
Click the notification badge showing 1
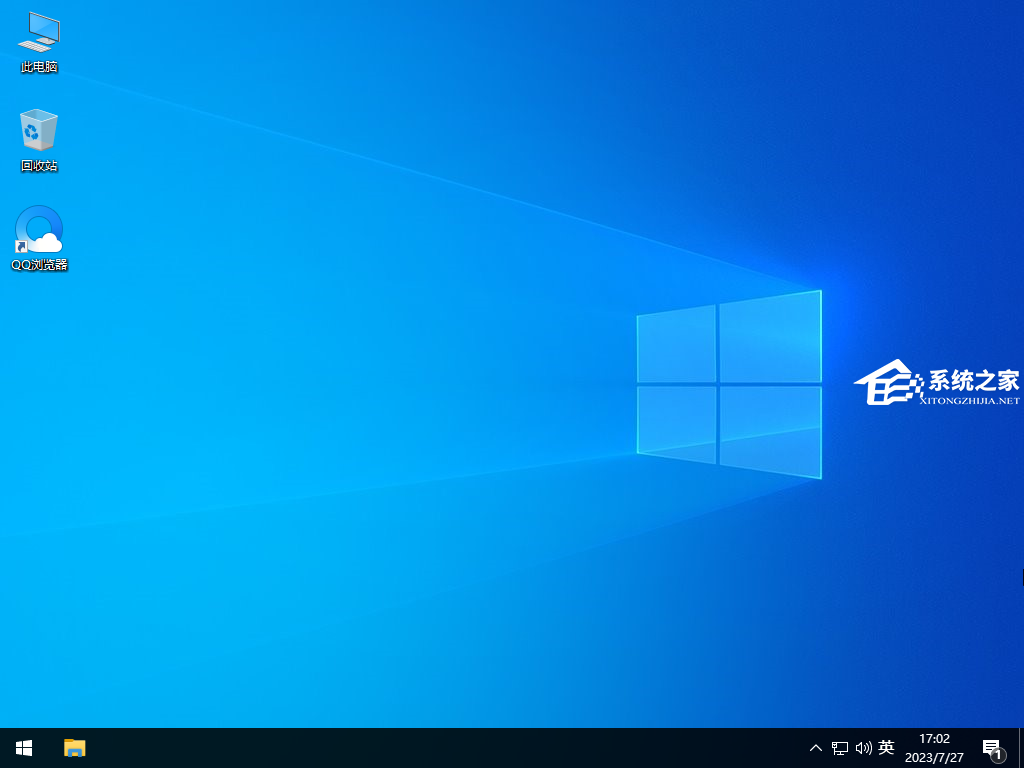point(997,755)
